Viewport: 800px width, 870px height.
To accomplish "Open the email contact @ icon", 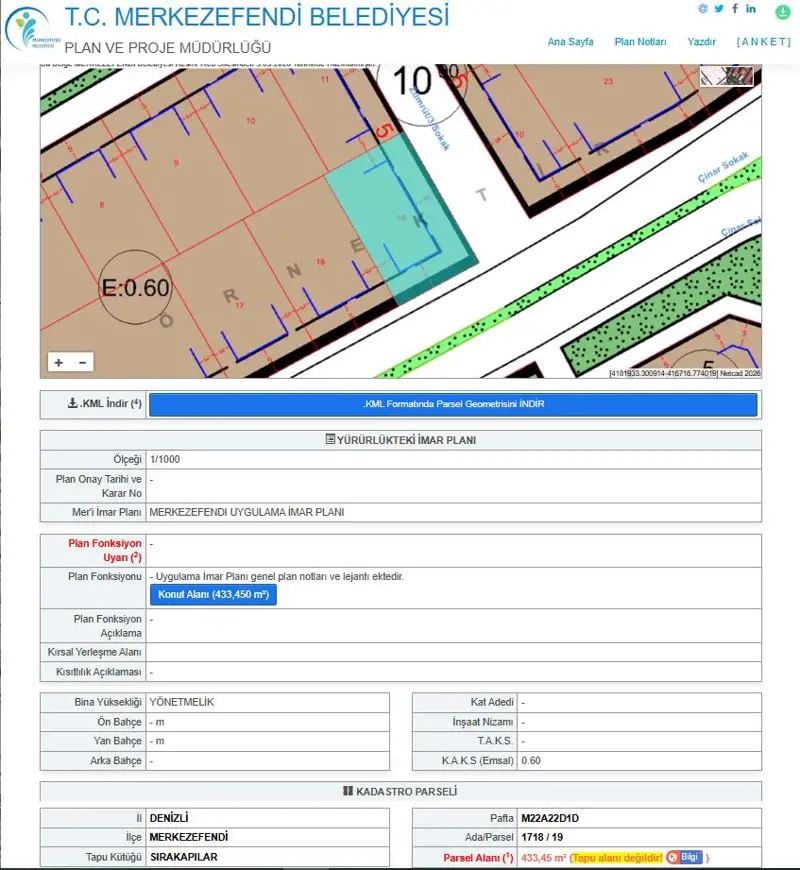I will pyautogui.click(x=703, y=8).
